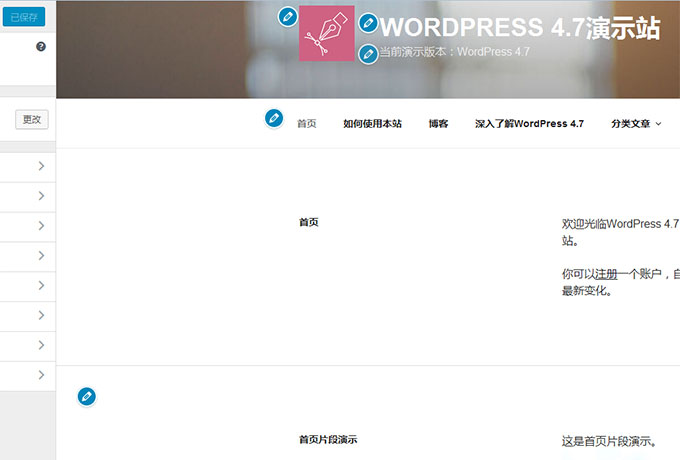The width and height of the screenshot is (680, 460).
Task: Click the pencil edit shortcut beside the tagline
Action: pos(368,54)
